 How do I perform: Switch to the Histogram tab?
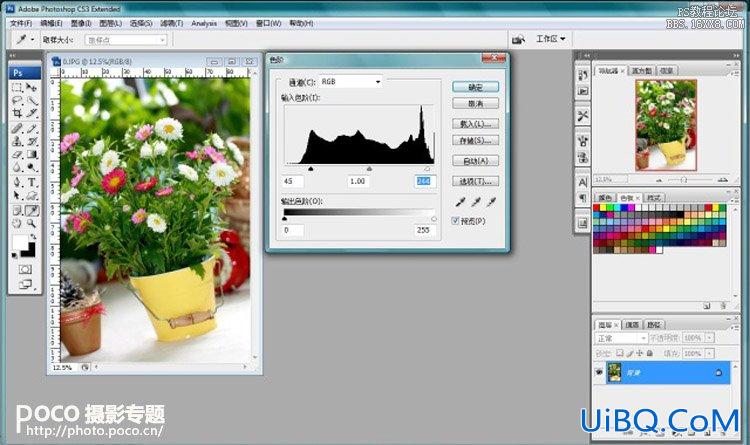point(642,70)
